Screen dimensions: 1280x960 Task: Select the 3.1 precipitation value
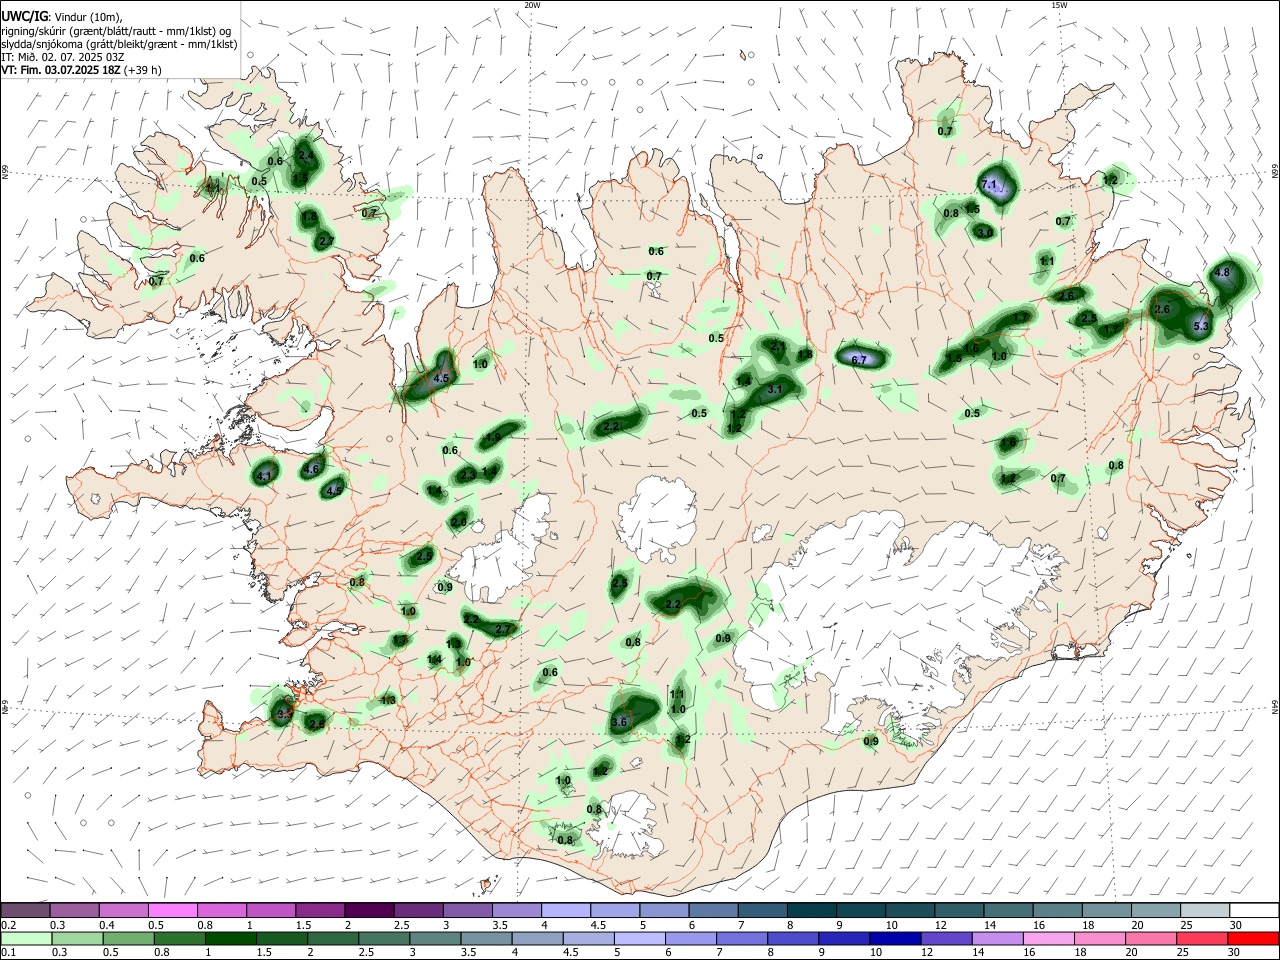pyautogui.click(x=774, y=390)
